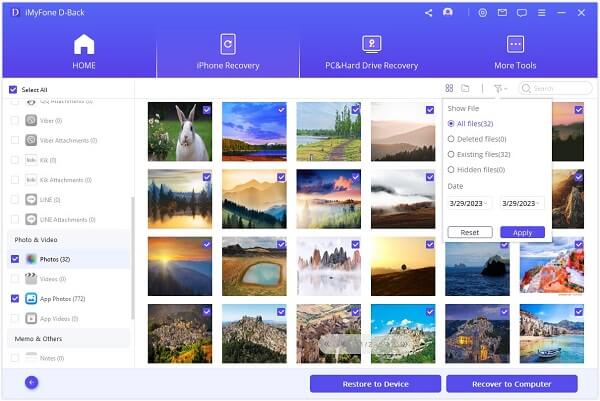Open the end date 3/29/2023 picker
Viewport: 600px width, 401px height.
[522, 203]
